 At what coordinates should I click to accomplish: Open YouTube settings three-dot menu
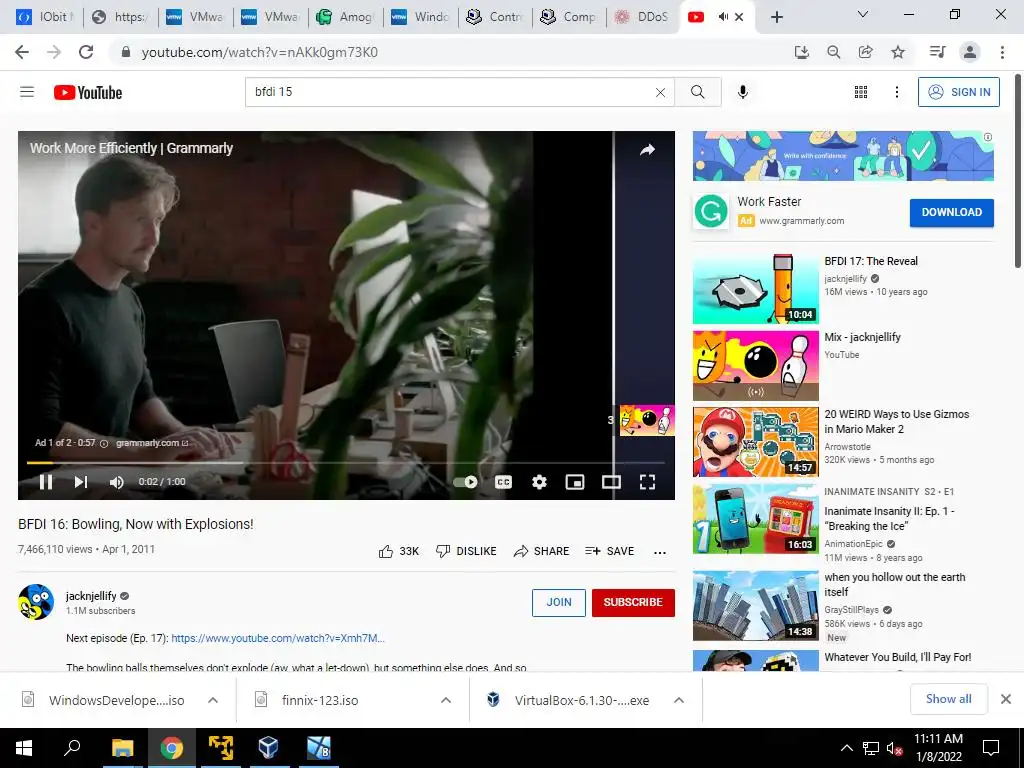click(x=897, y=92)
